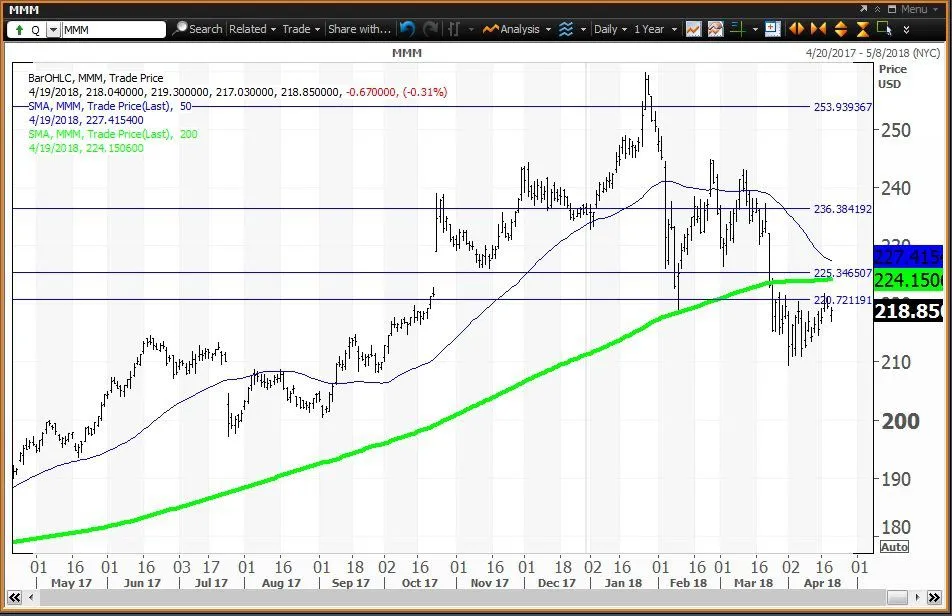
Task: Click the 253.939367 level label
Action: pyautogui.click(x=843, y=107)
